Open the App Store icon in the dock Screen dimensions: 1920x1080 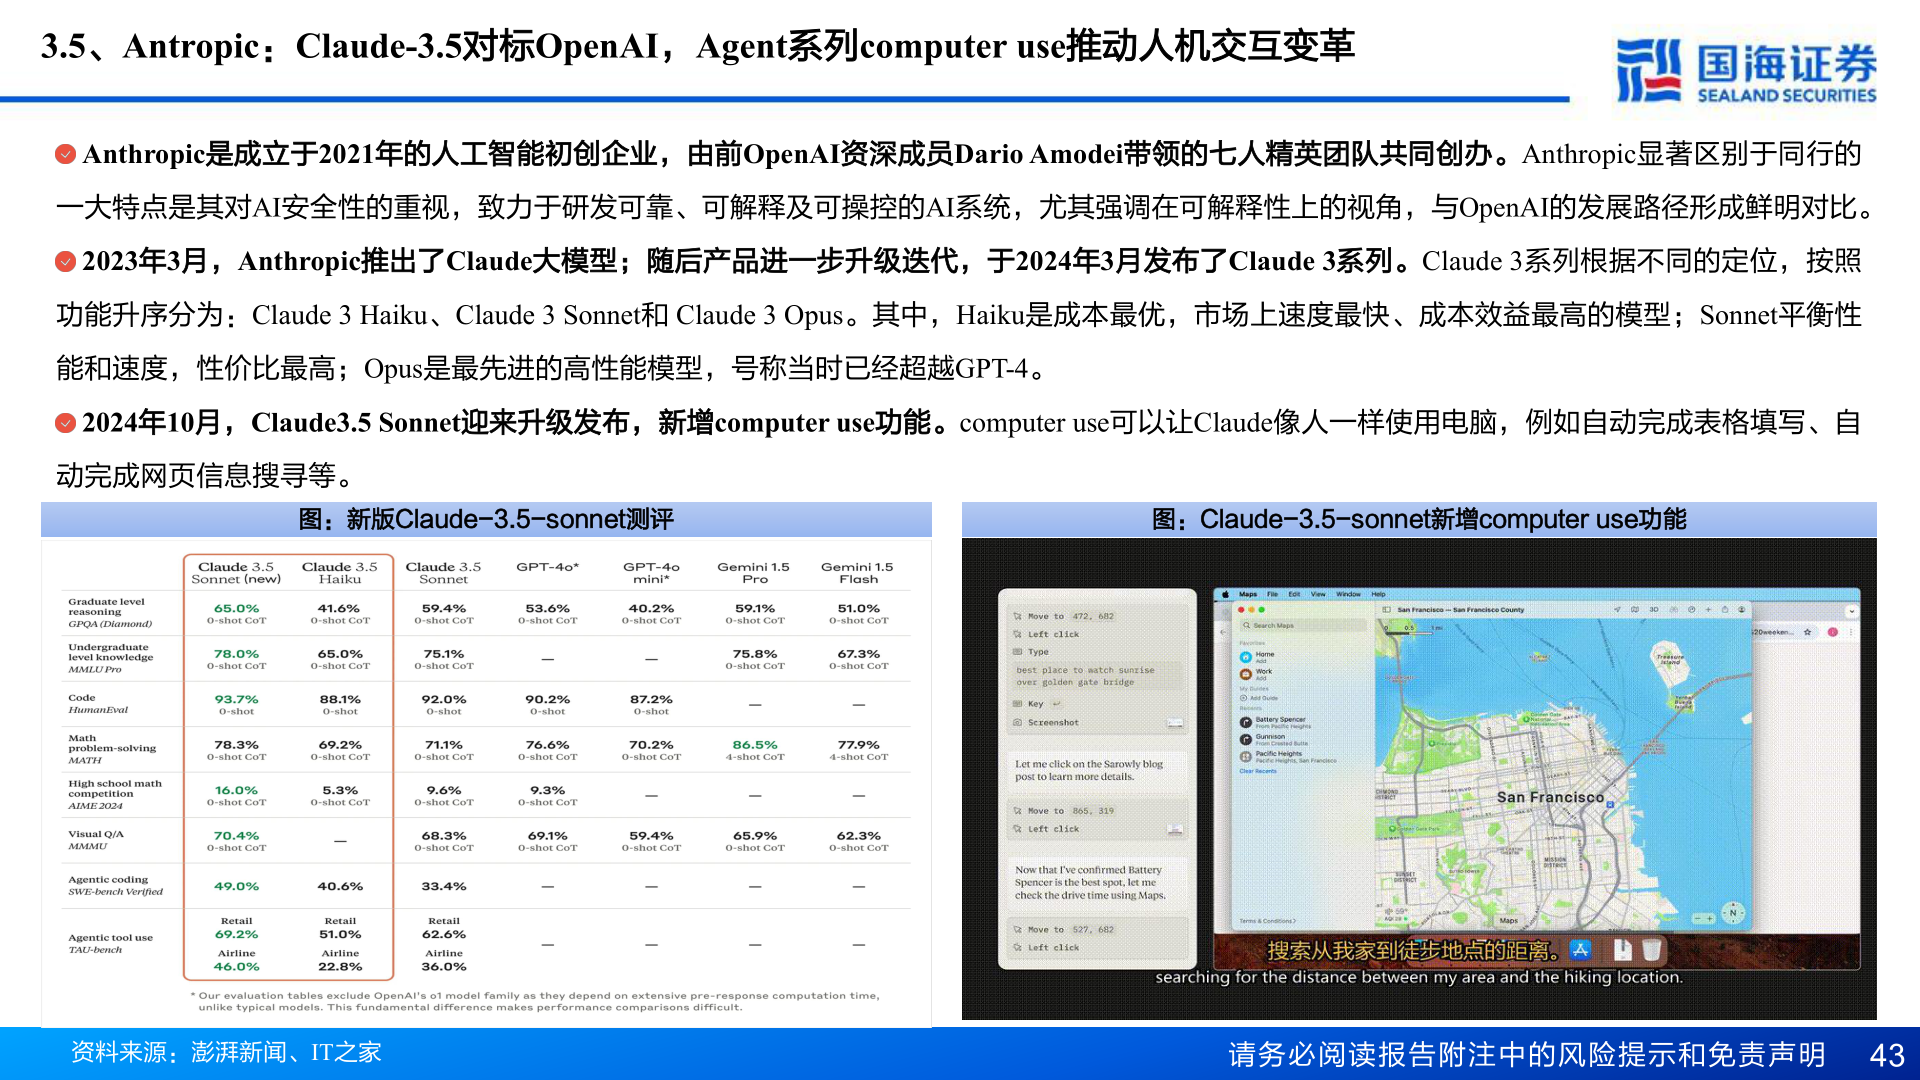coord(1580,949)
